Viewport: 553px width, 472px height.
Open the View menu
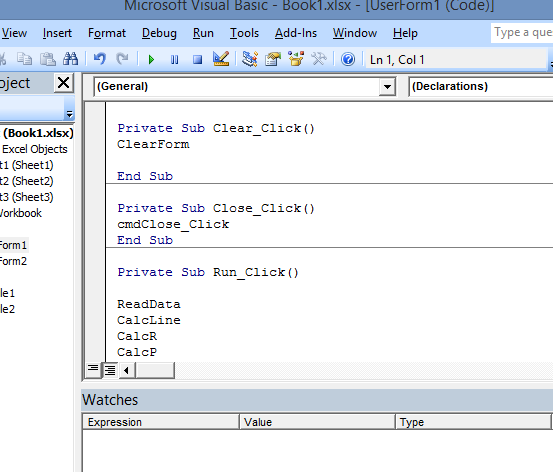(x=14, y=33)
